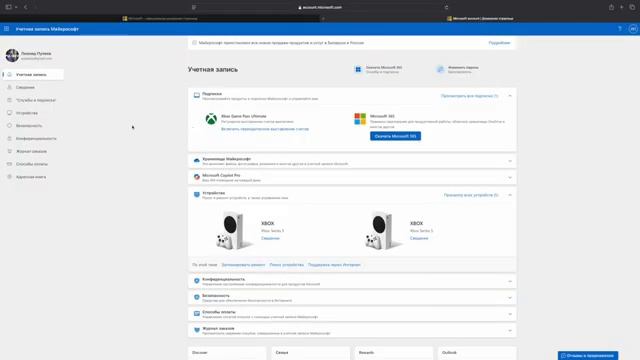Image resolution: width=640 pixels, height=360 pixels.
Task: Click the Скачать Microsoft 365 quick-action tile icon
Action: [x=358, y=69]
